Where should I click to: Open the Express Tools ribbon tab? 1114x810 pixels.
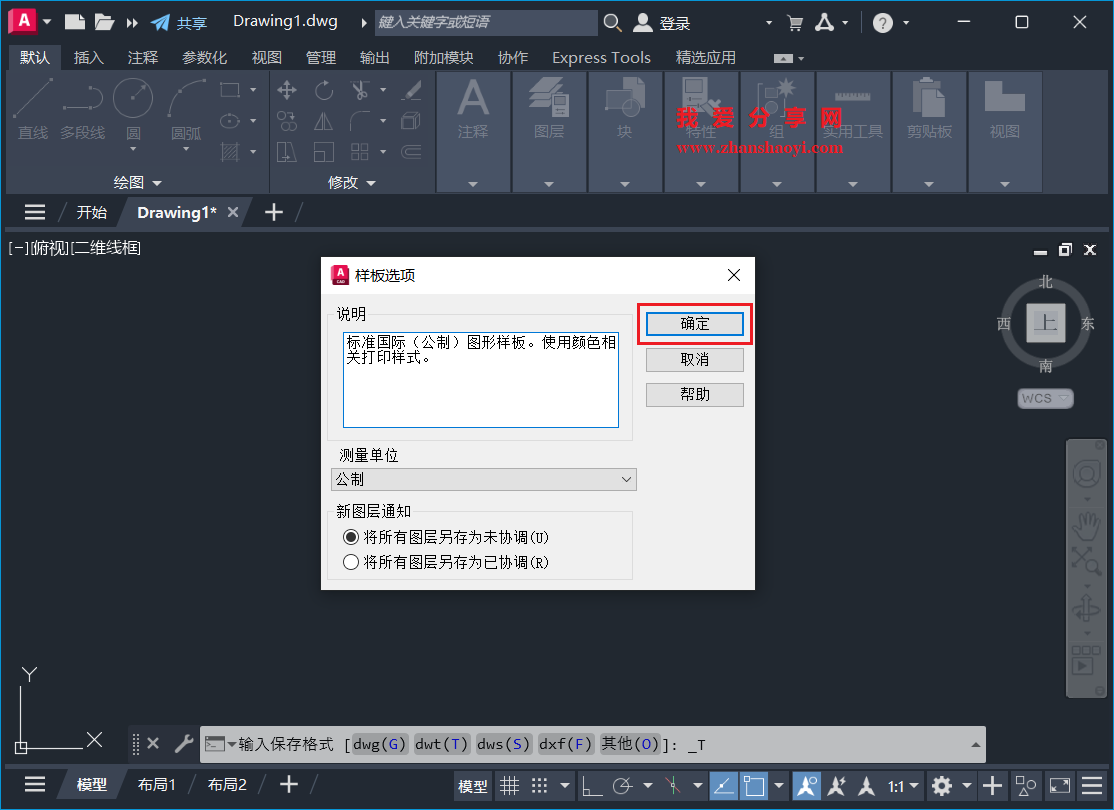[601, 58]
